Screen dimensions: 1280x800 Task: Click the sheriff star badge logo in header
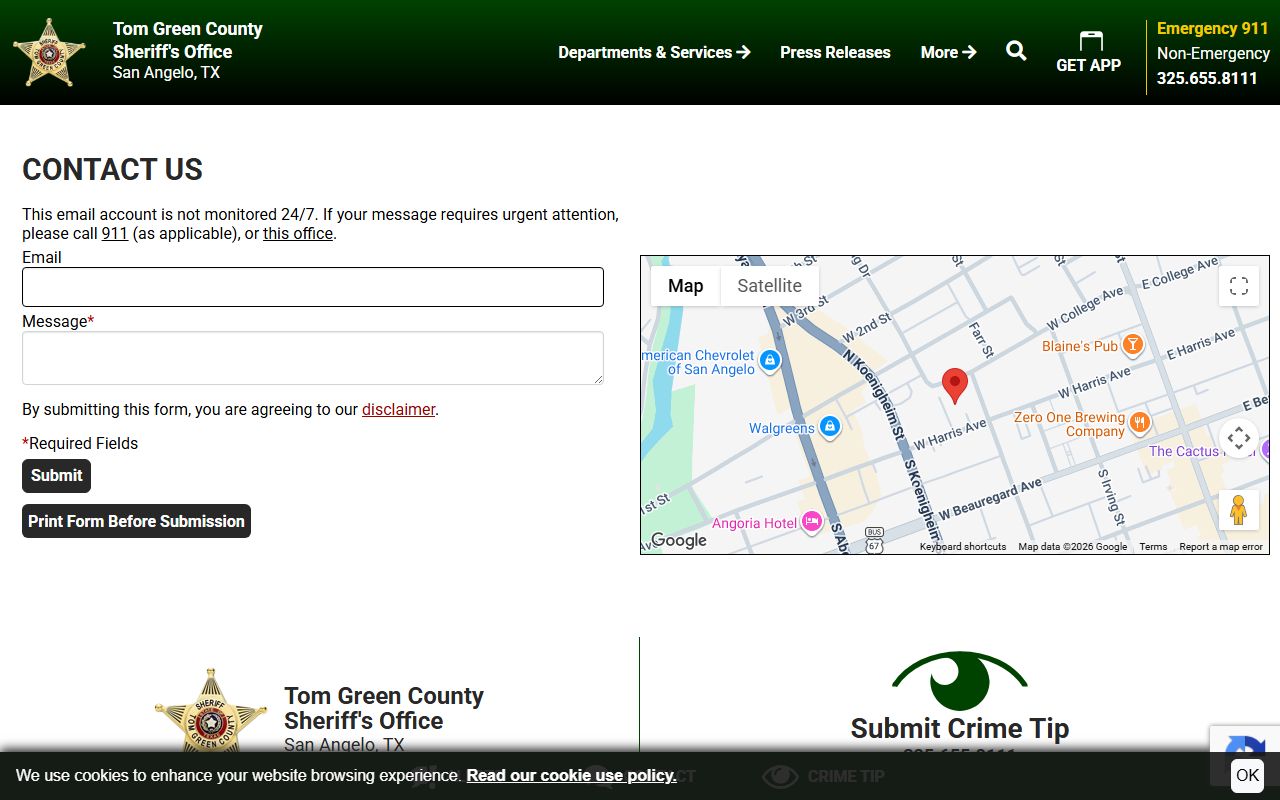49,52
